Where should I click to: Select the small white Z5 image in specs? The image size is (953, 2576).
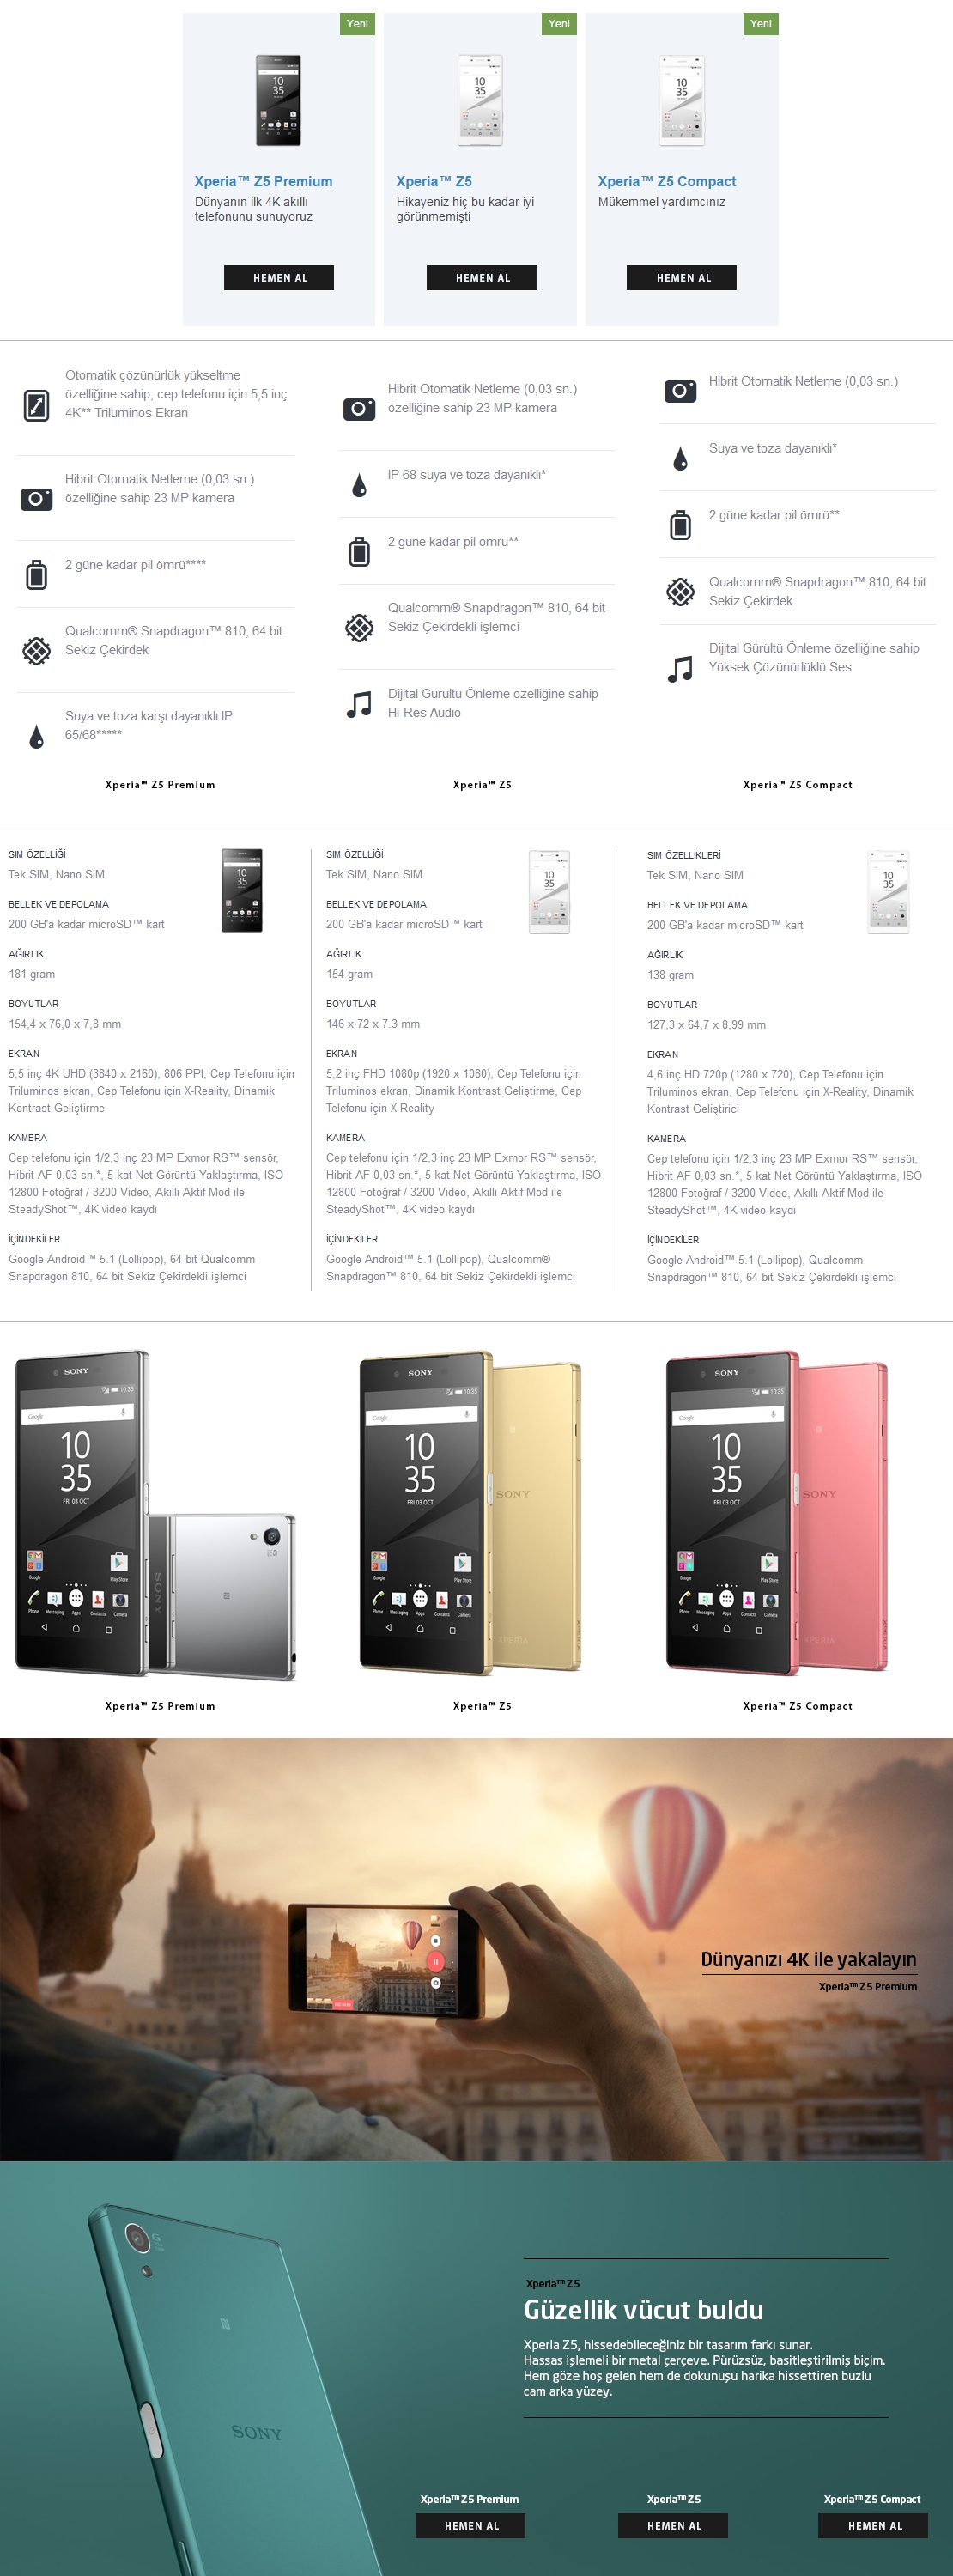549,891
